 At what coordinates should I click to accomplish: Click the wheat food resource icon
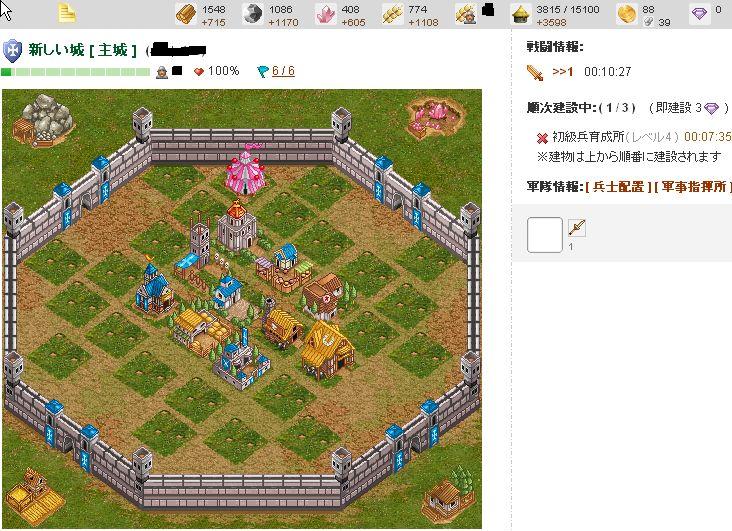coord(393,14)
